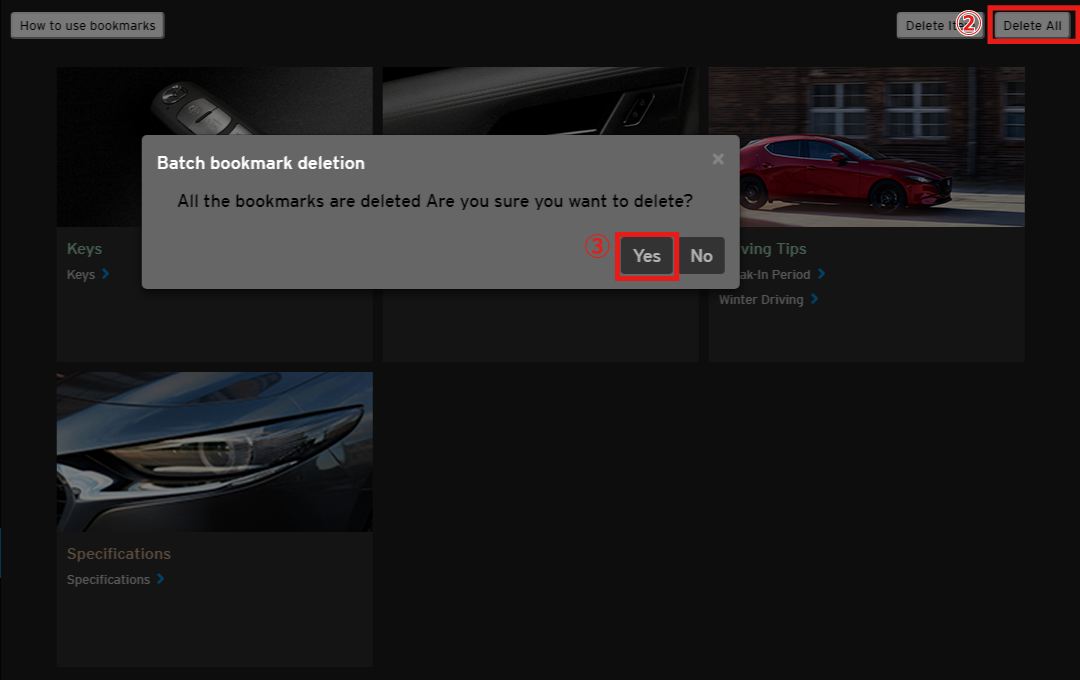This screenshot has height=680, width=1080.
Task: Click the chevron beside Break-In Period
Action: pyautogui.click(x=821, y=274)
